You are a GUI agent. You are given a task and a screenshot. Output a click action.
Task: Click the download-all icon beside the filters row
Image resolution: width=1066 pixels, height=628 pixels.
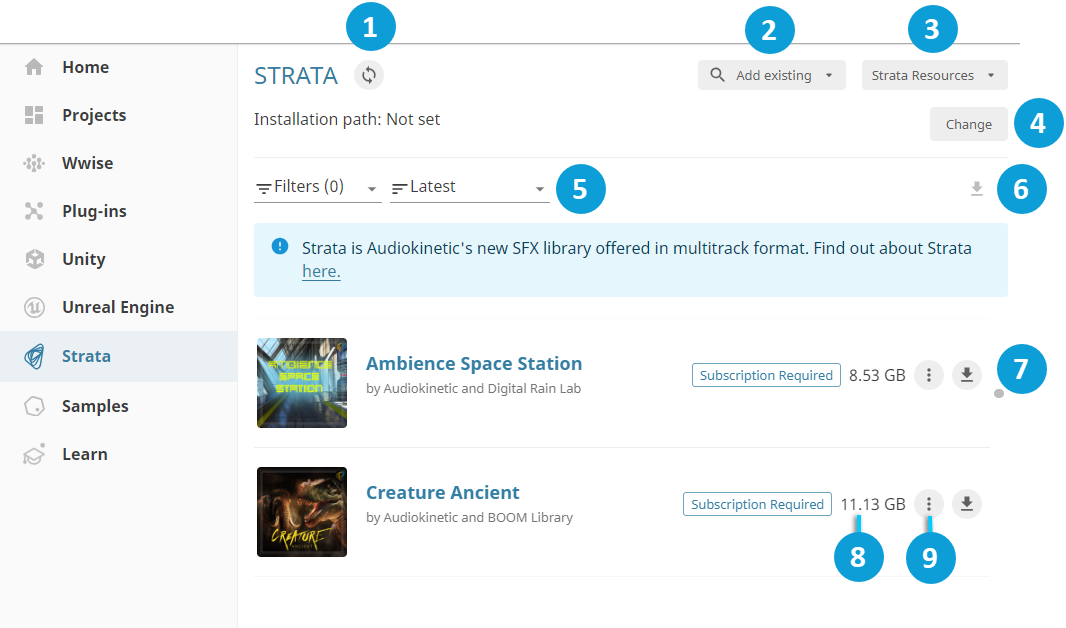977,188
